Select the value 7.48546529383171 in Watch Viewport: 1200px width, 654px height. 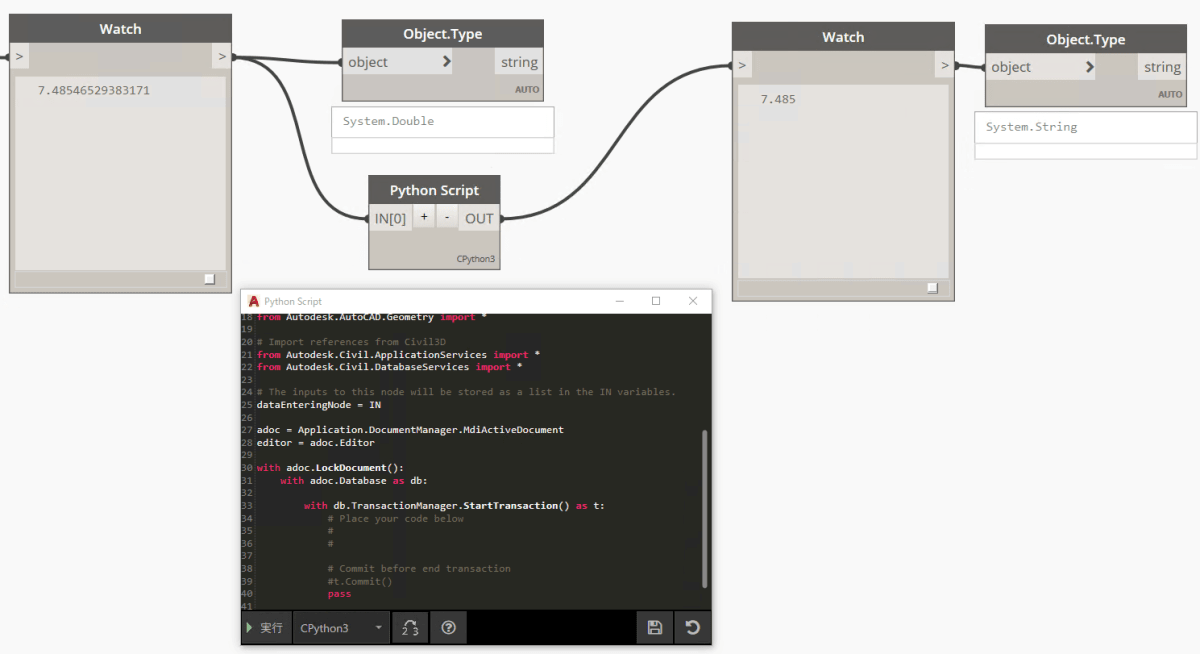pos(94,90)
